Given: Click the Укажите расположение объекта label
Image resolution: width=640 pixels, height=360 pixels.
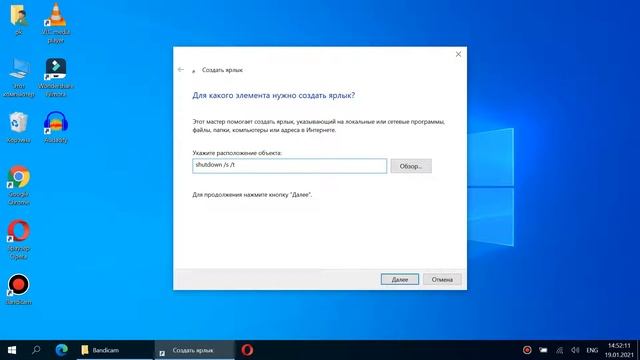Looking at the screenshot, I should (237, 153).
